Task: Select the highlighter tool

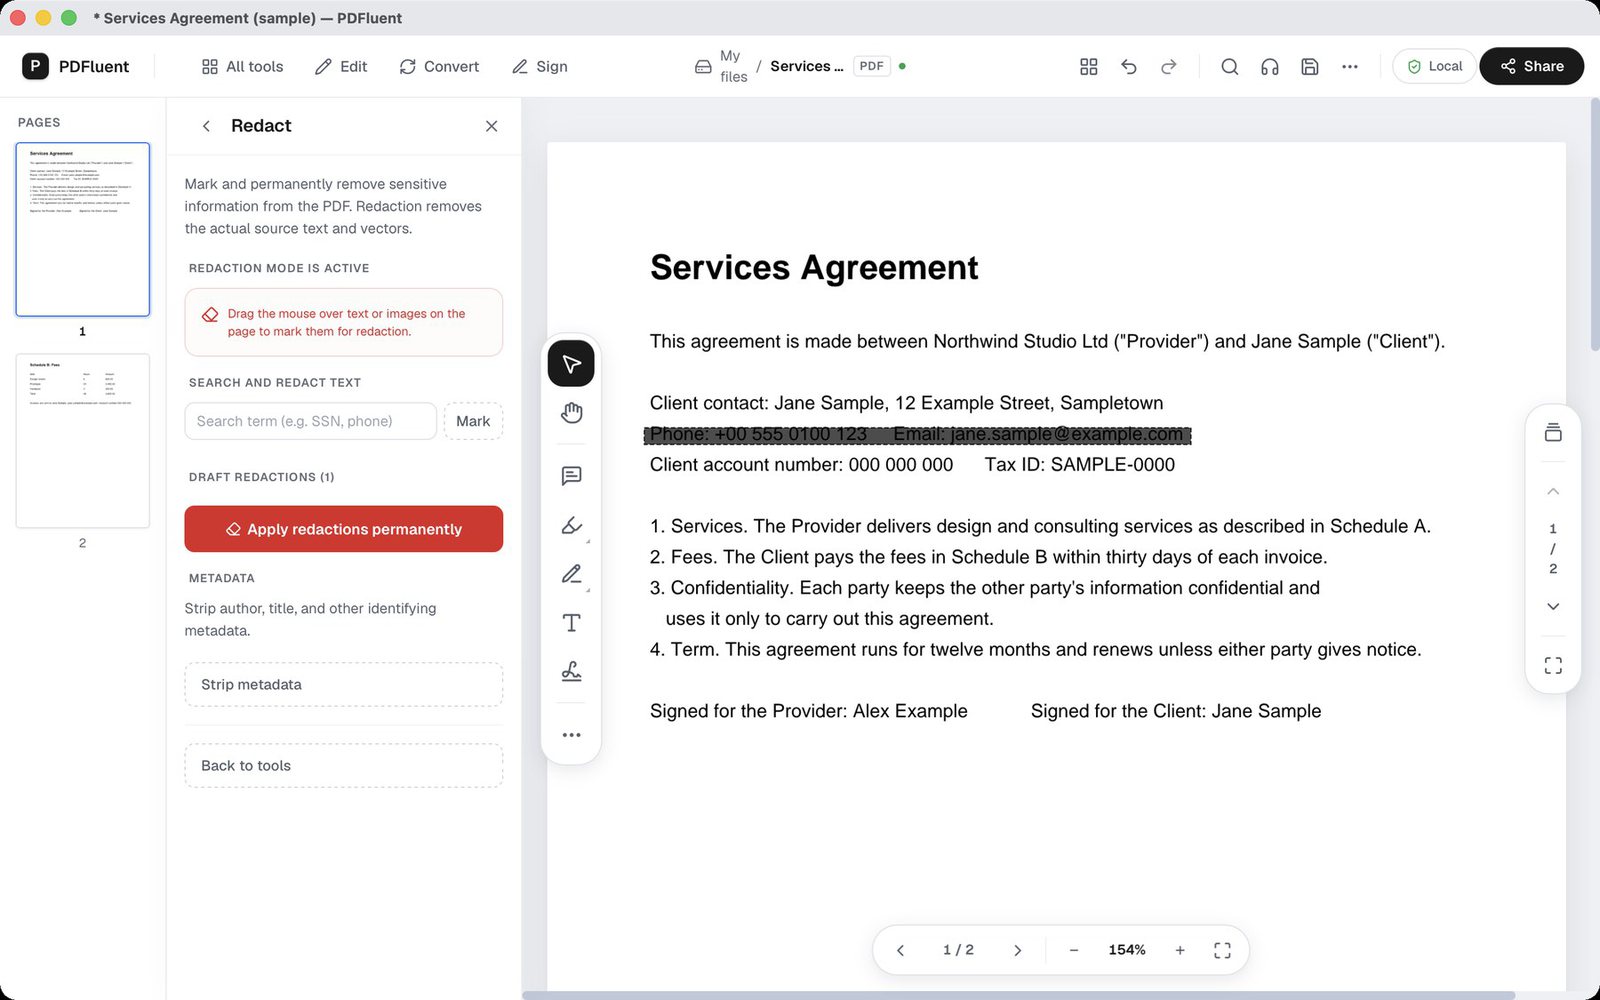Action: pyautogui.click(x=571, y=525)
